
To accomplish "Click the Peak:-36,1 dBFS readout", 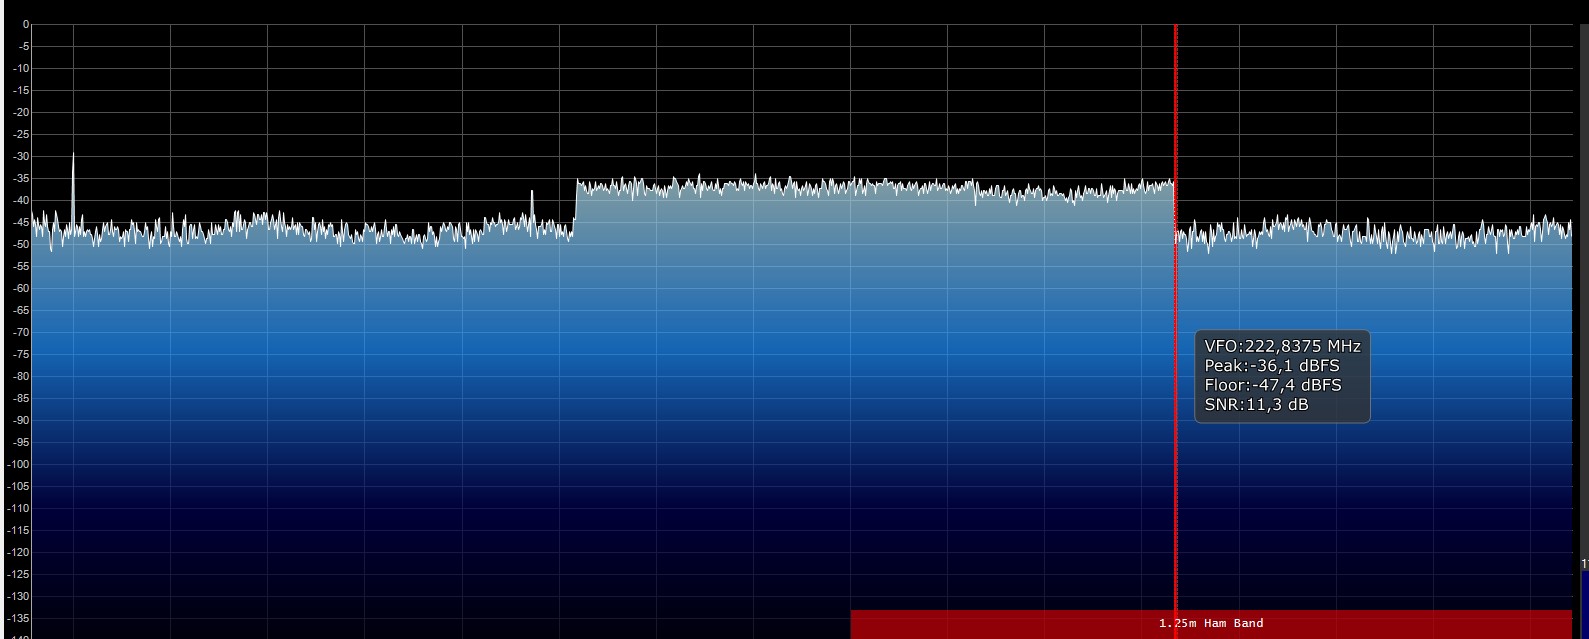I will point(1271,366).
